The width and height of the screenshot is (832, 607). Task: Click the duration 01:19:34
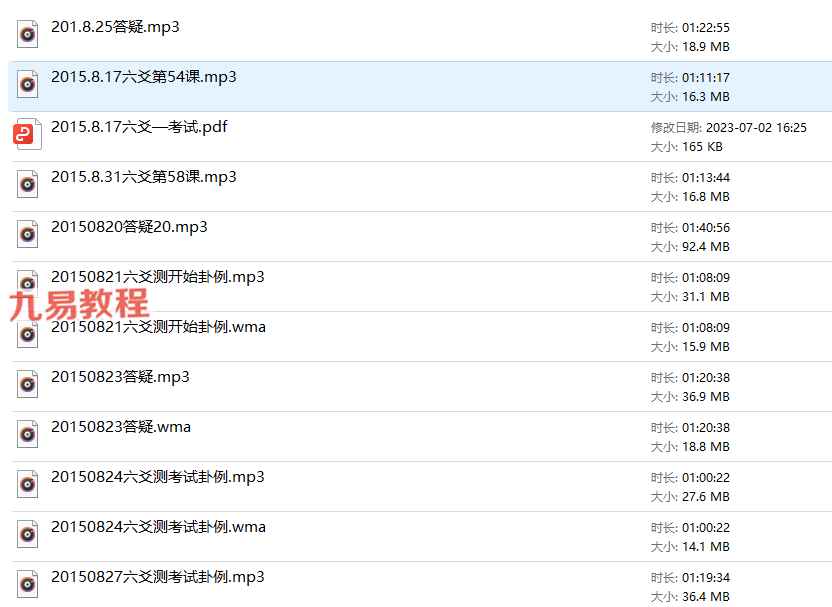(x=706, y=577)
